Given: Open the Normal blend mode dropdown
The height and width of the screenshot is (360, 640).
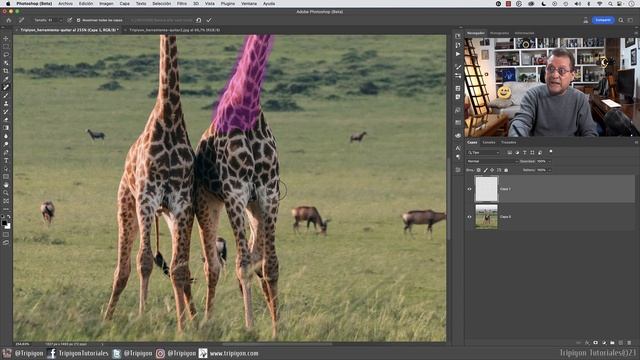Looking at the screenshot, I should point(492,161).
